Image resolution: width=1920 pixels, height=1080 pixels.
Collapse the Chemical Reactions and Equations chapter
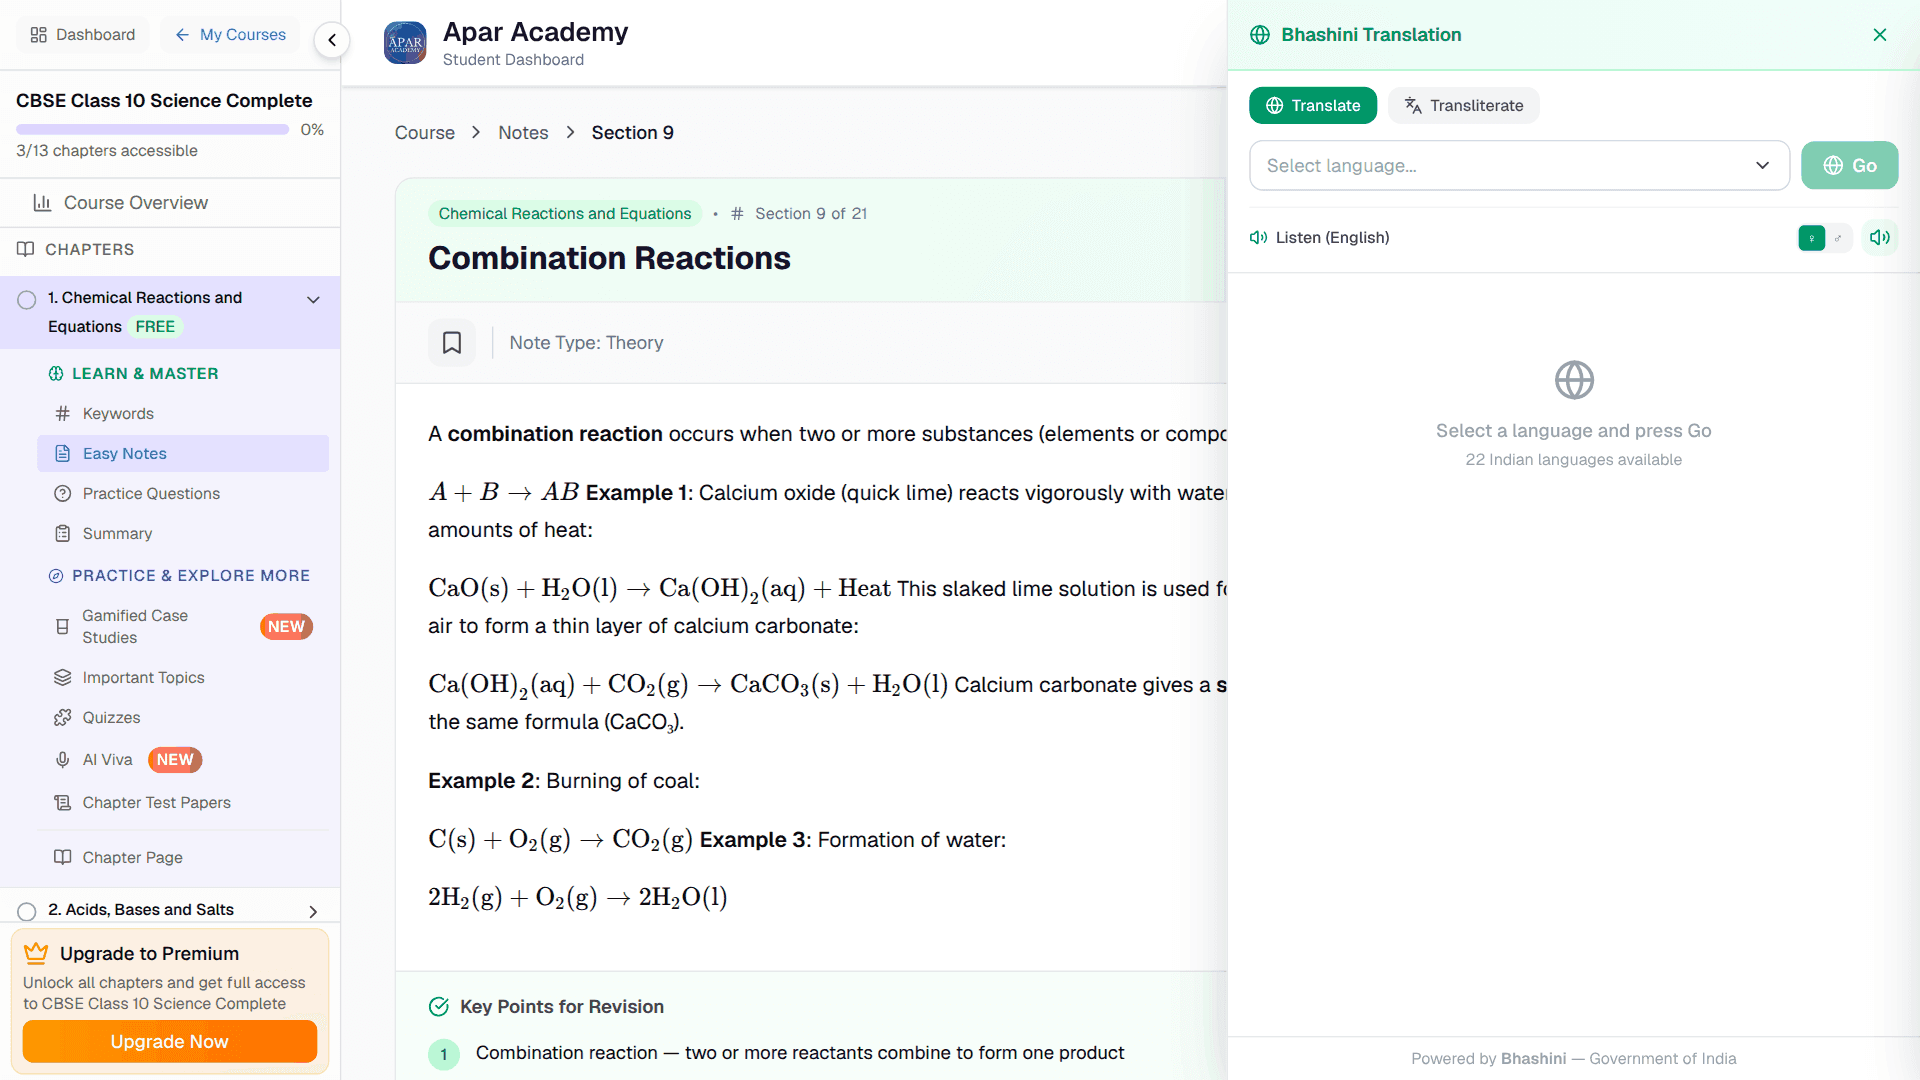point(313,300)
